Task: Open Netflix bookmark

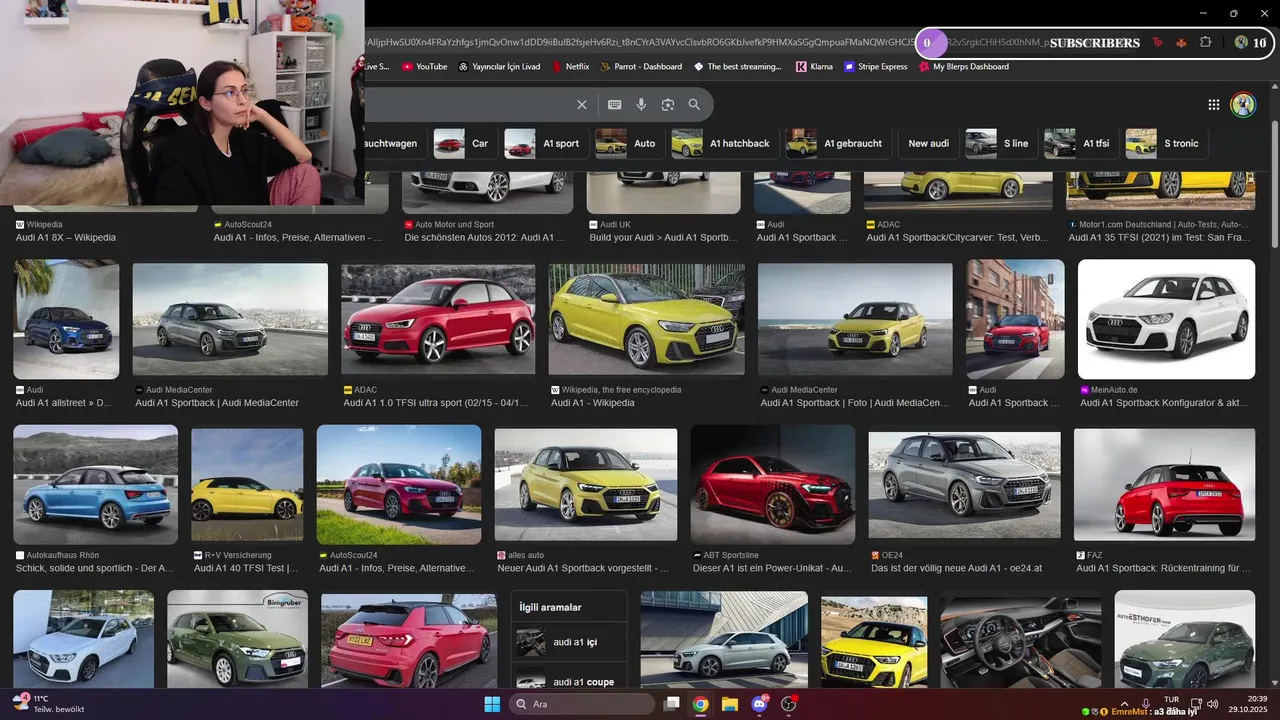Action: pyautogui.click(x=570, y=67)
